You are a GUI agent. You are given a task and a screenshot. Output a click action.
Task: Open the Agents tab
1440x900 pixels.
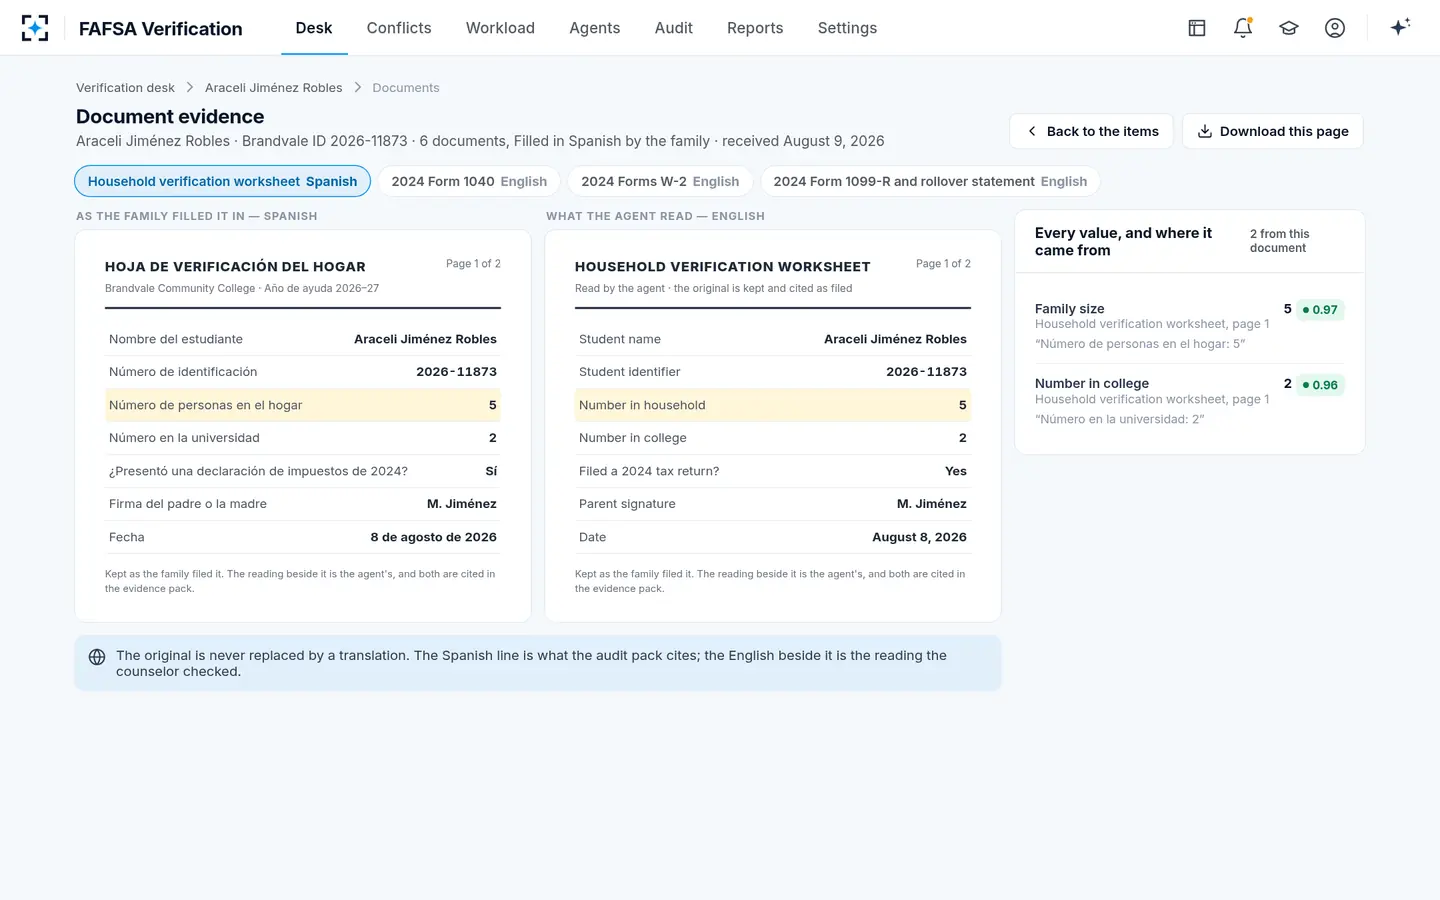click(x=595, y=28)
